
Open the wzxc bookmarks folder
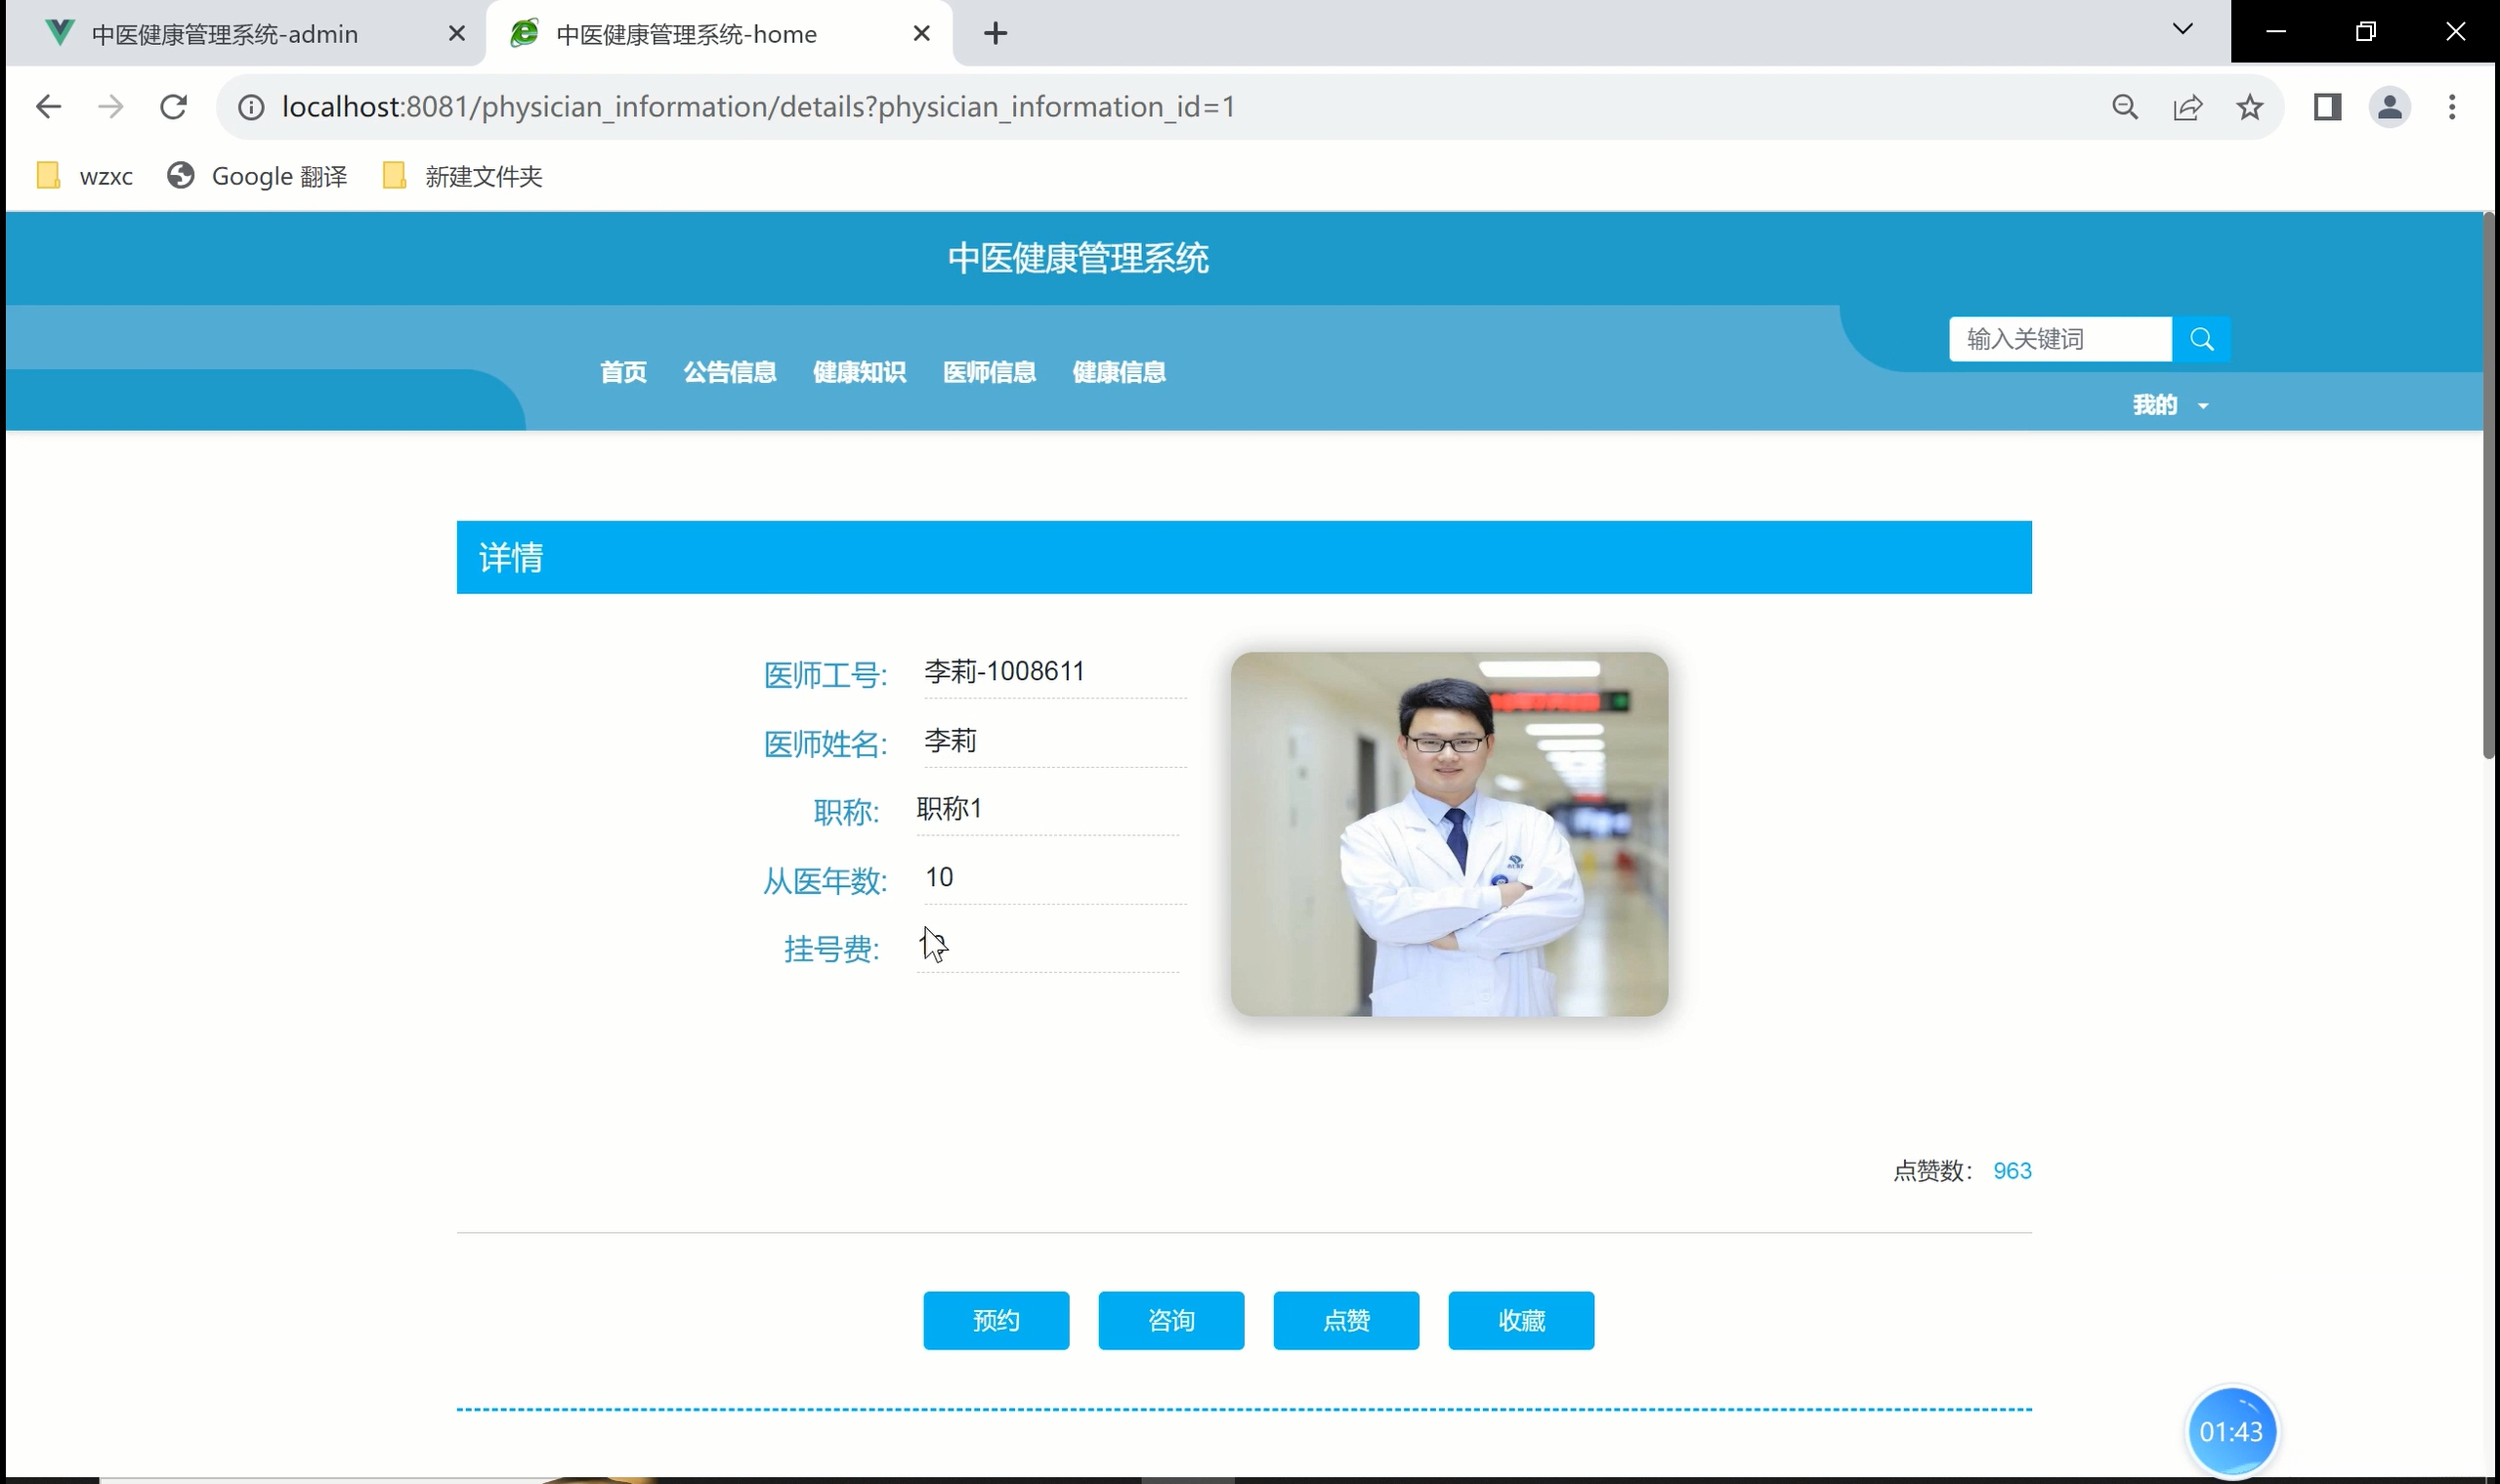[85, 176]
